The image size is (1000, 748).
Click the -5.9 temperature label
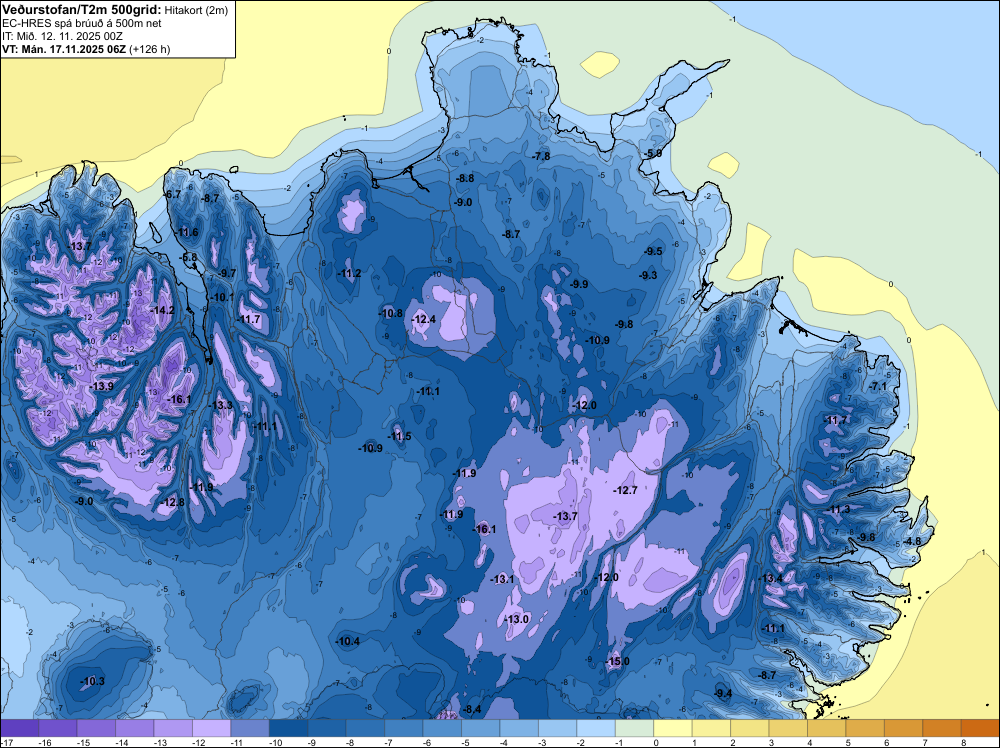652,154
